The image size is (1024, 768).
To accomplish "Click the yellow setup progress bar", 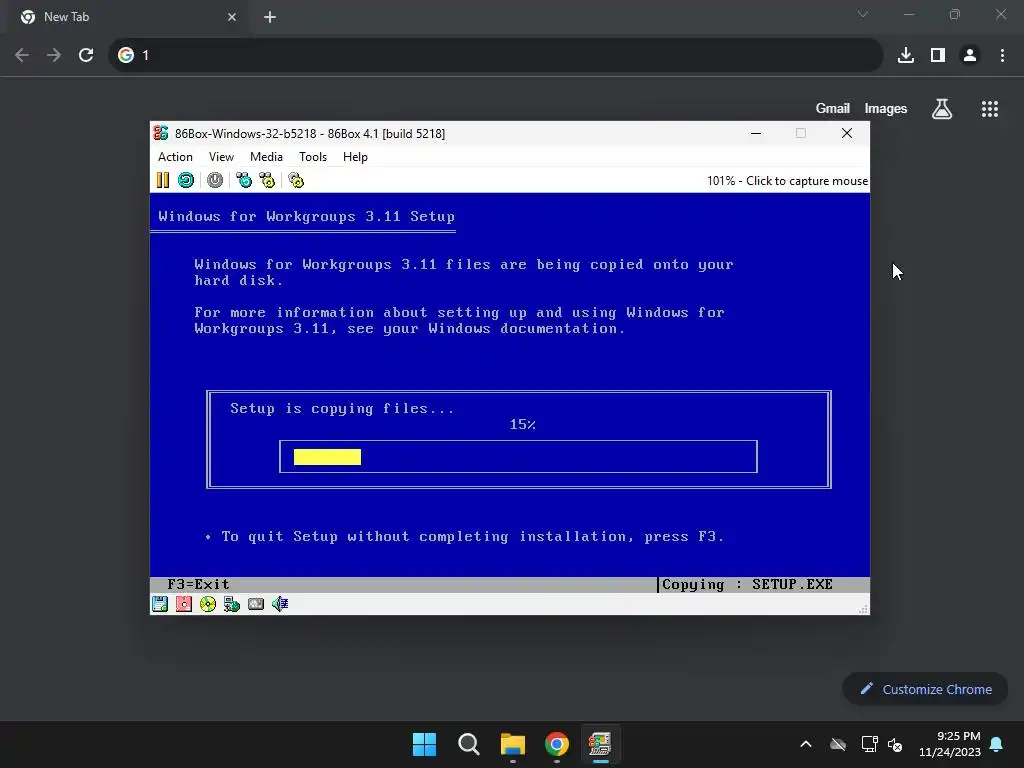I will point(327,456).
